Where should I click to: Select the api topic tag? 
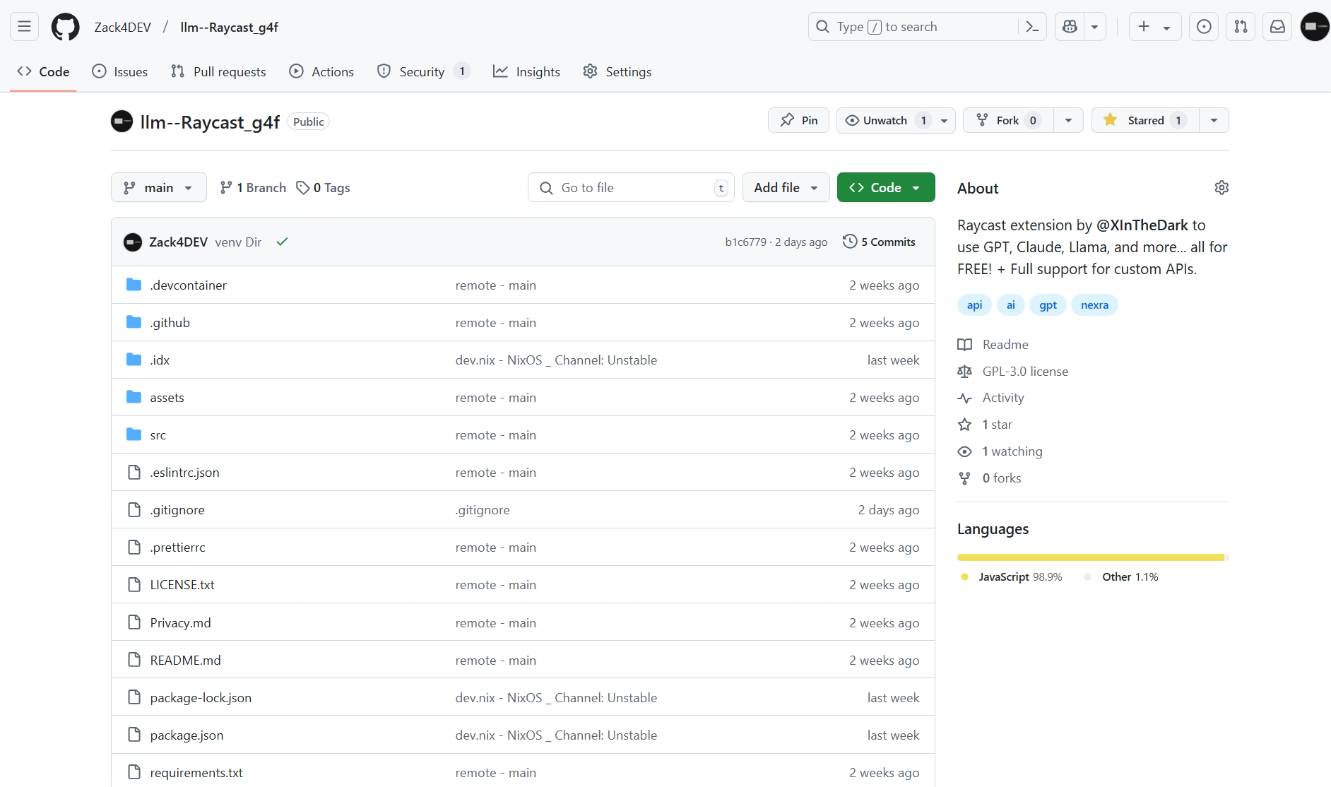975,305
